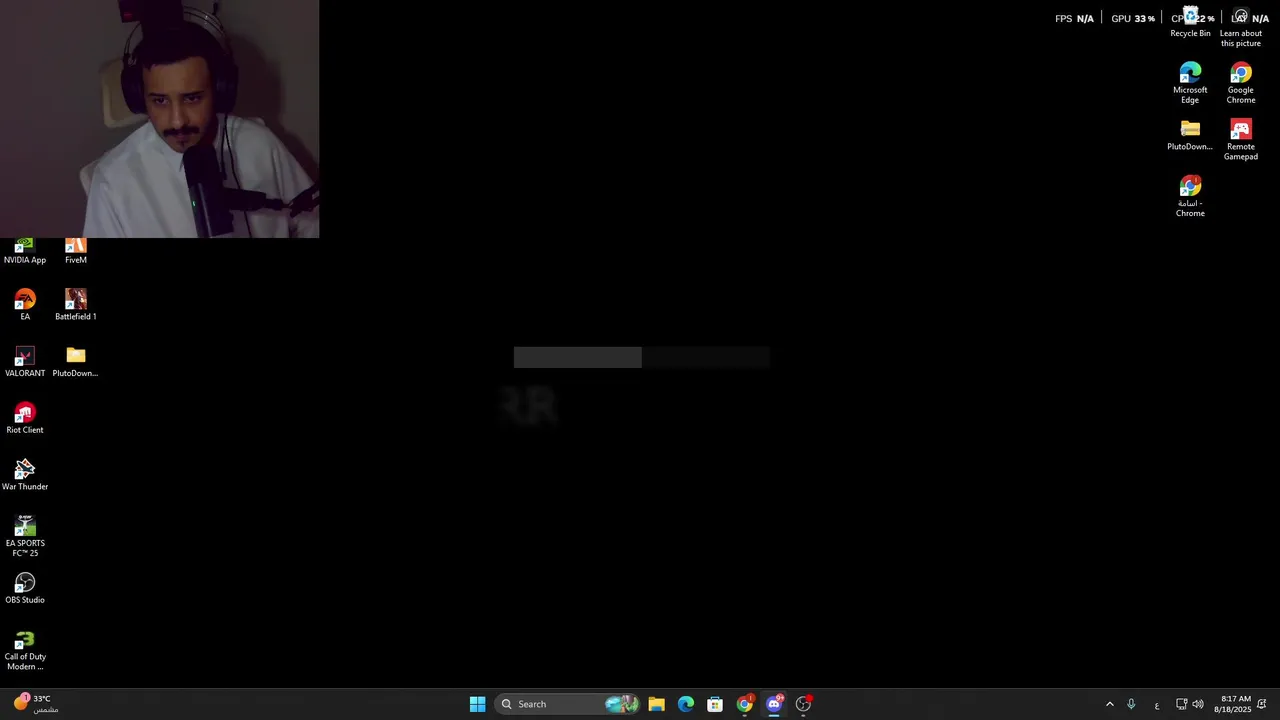1280x720 pixels.
Task: Open File Explorer from the taskbar
Action: pyautogui.click(x=657, y=704)
